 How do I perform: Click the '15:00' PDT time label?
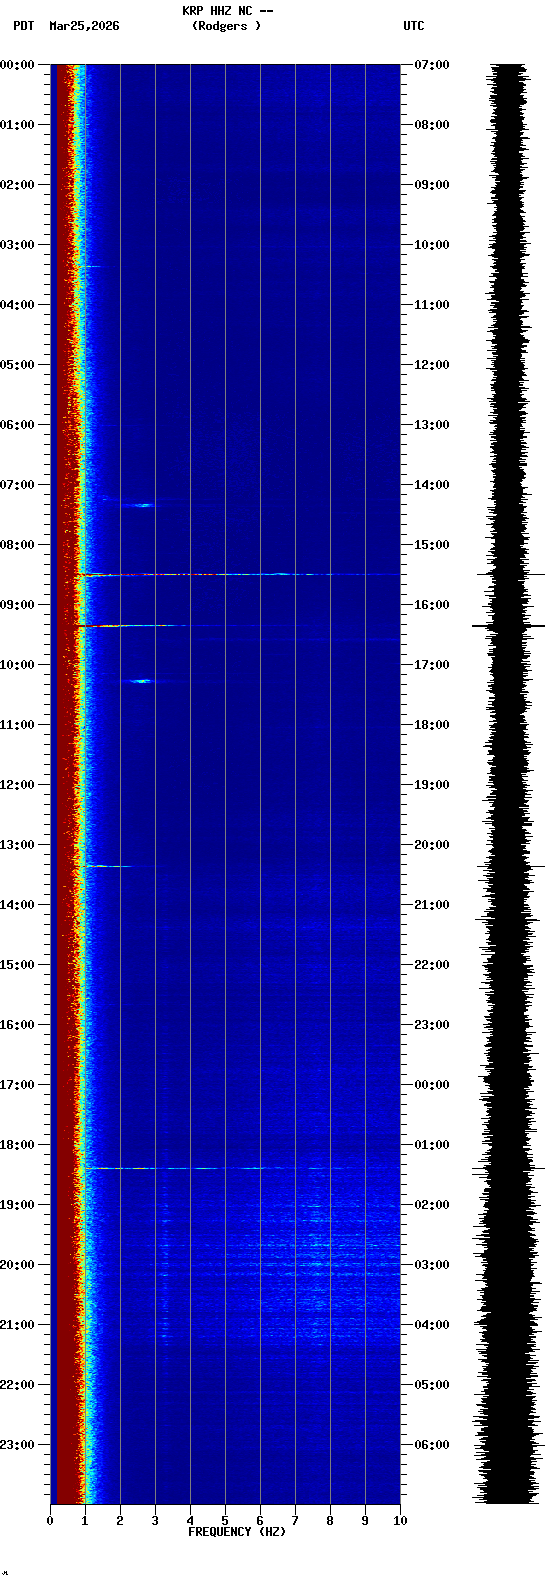pos(17,965)
